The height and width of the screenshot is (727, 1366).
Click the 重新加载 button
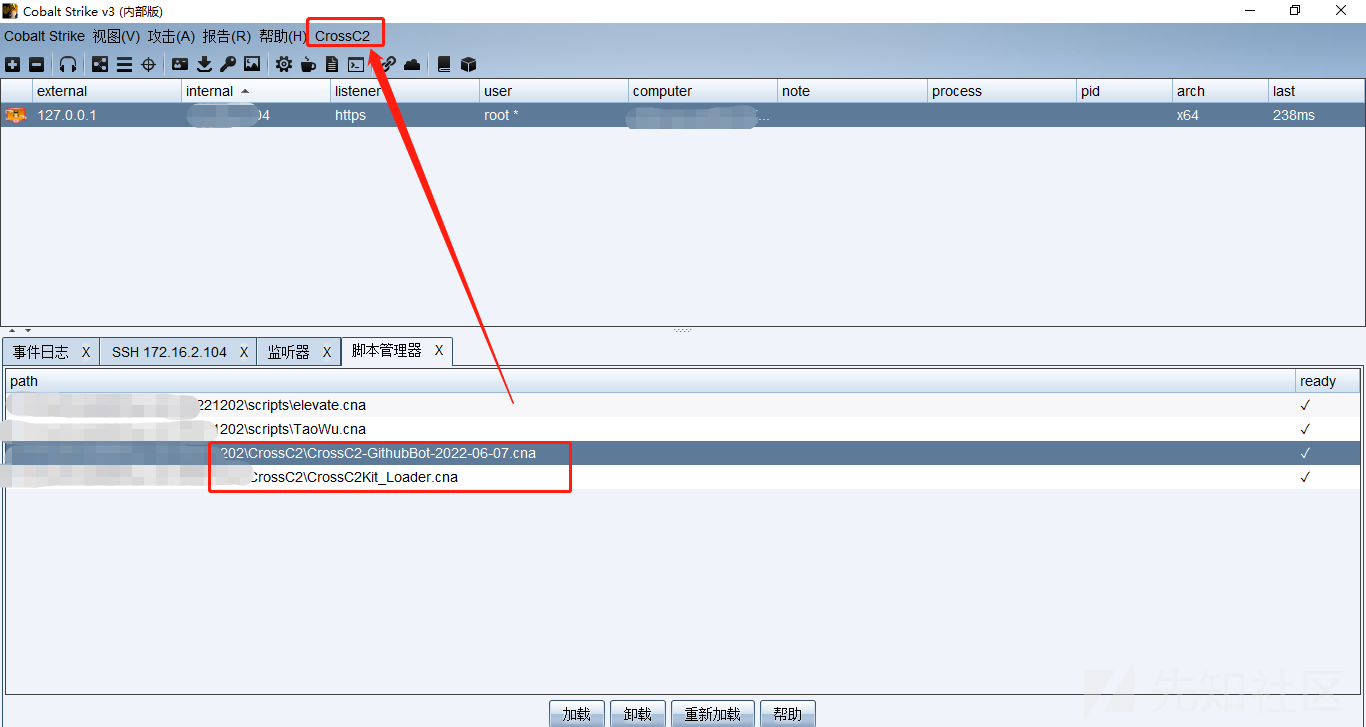click(712, 714)
